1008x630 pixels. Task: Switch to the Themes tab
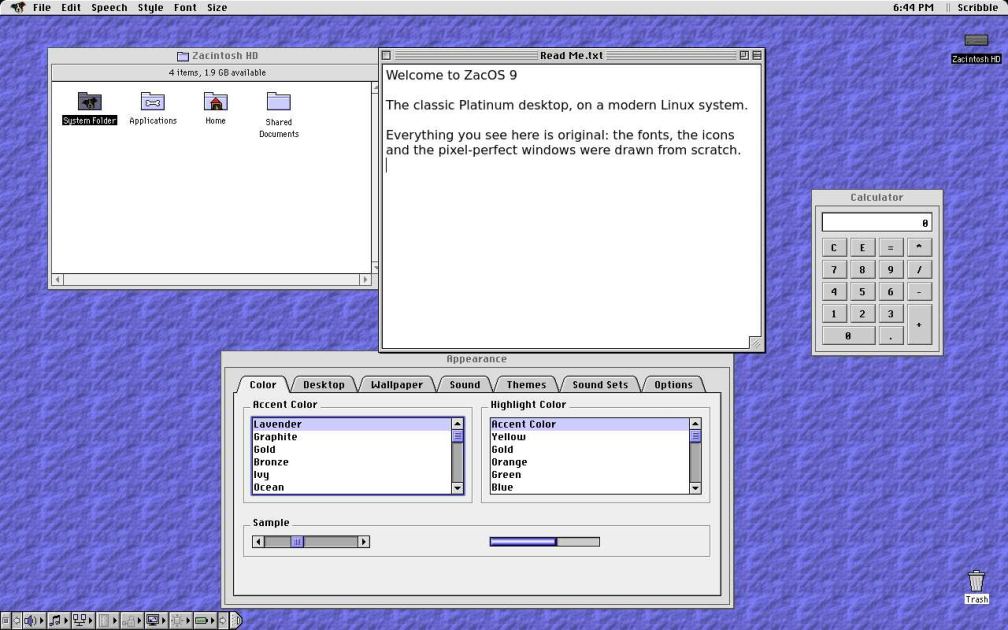point(526,384)
